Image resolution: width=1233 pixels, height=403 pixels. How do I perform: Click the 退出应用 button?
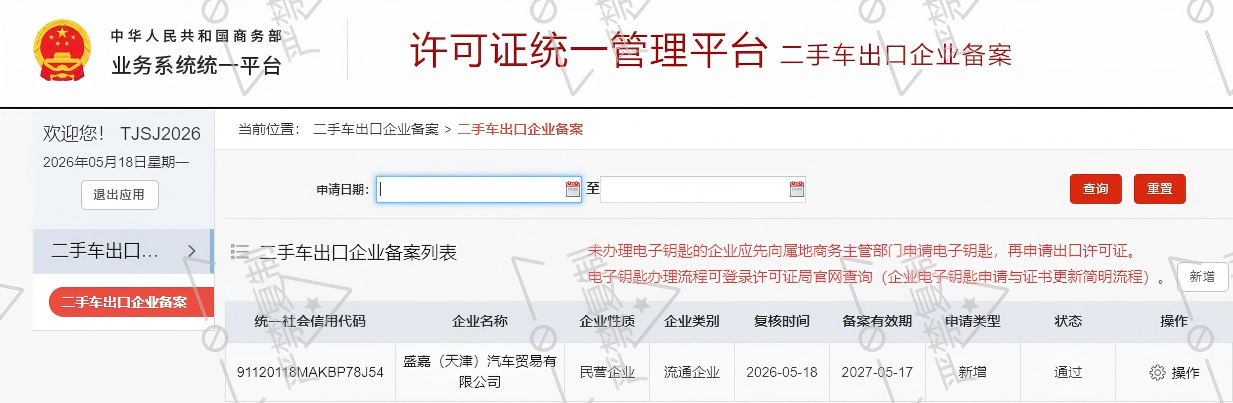[x=120, y=194]
